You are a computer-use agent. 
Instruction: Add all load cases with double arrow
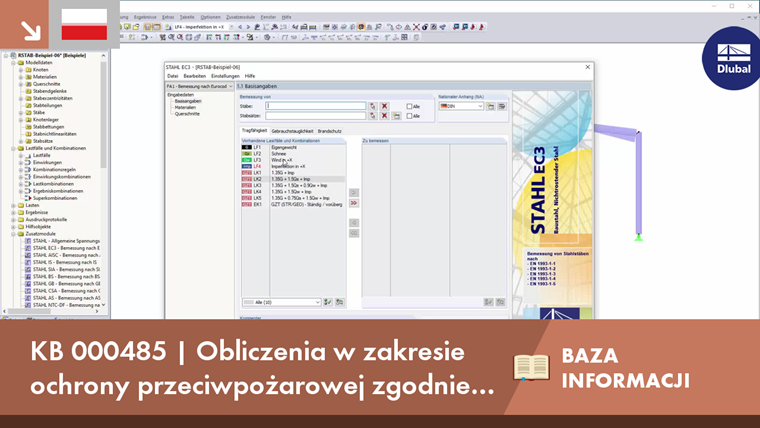coord(354,203)
